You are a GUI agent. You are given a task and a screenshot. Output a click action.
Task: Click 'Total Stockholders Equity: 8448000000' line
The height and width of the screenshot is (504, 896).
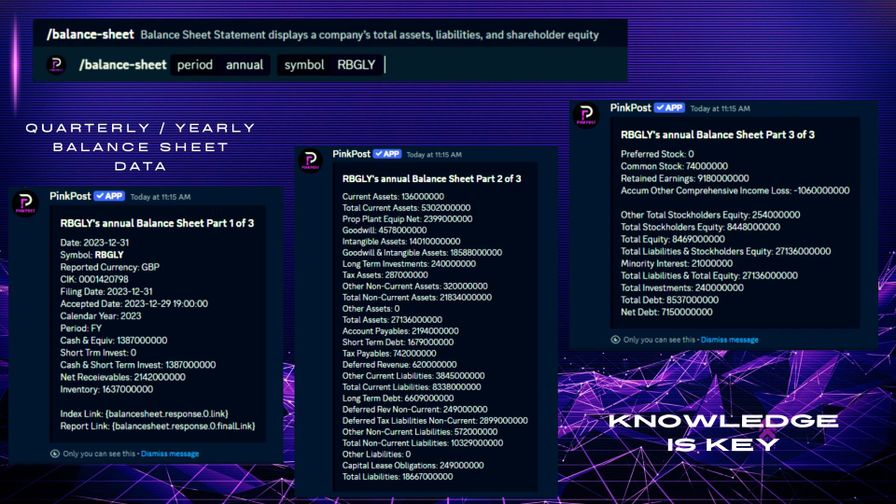click(x=700, y=227)
